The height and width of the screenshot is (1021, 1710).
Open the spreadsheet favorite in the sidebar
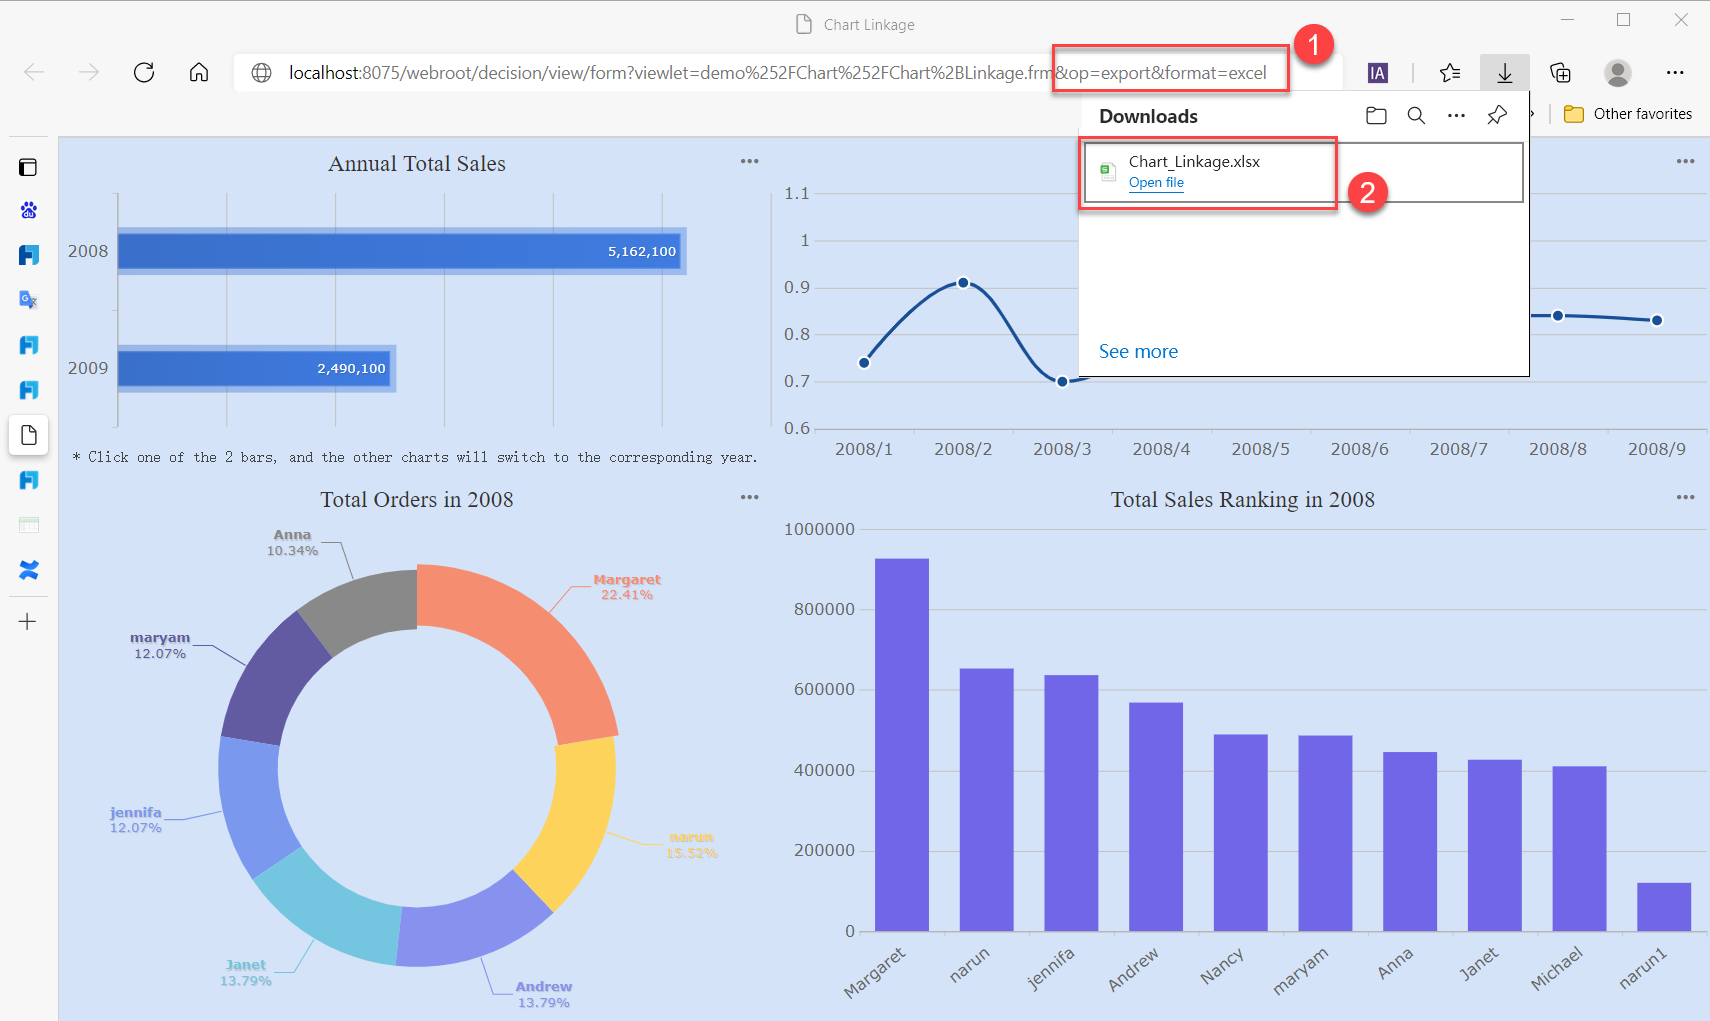tap(28, 524)
